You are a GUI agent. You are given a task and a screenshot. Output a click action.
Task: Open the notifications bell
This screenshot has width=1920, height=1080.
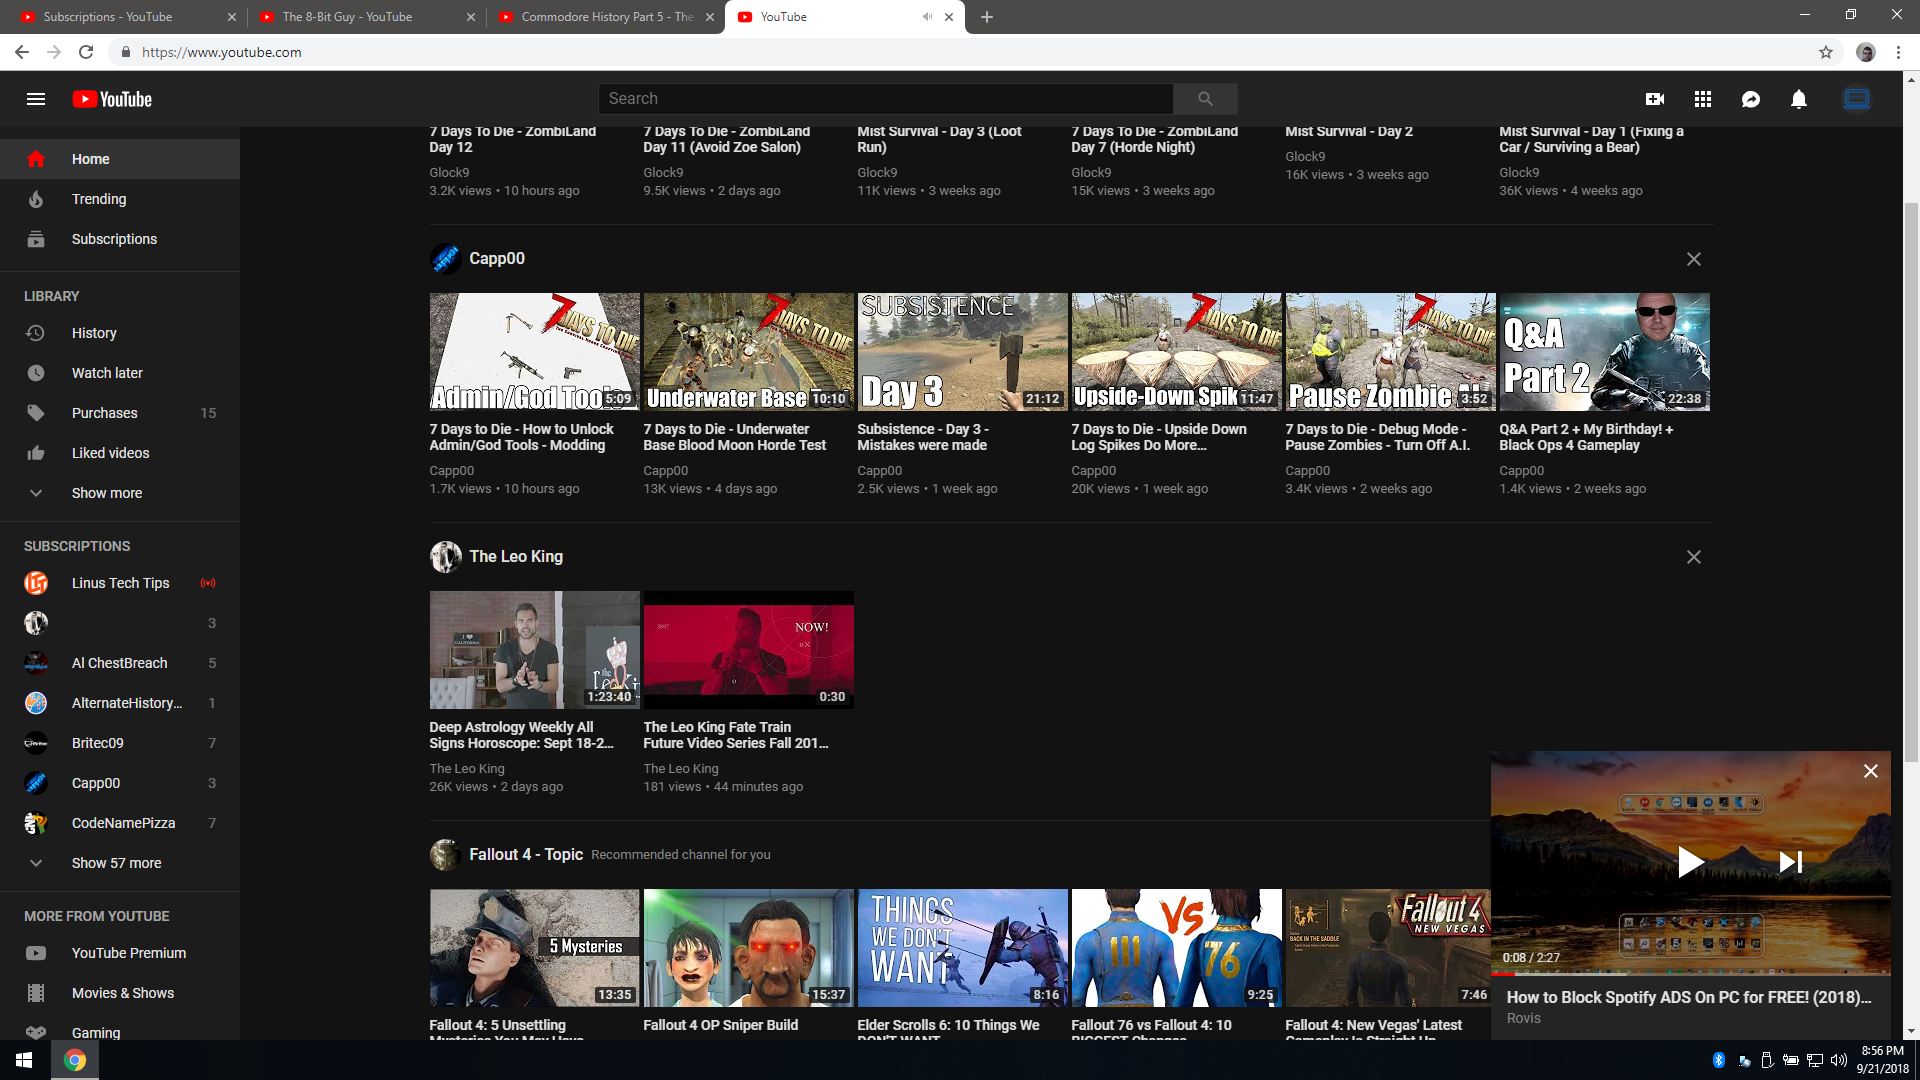[1798, 98]
